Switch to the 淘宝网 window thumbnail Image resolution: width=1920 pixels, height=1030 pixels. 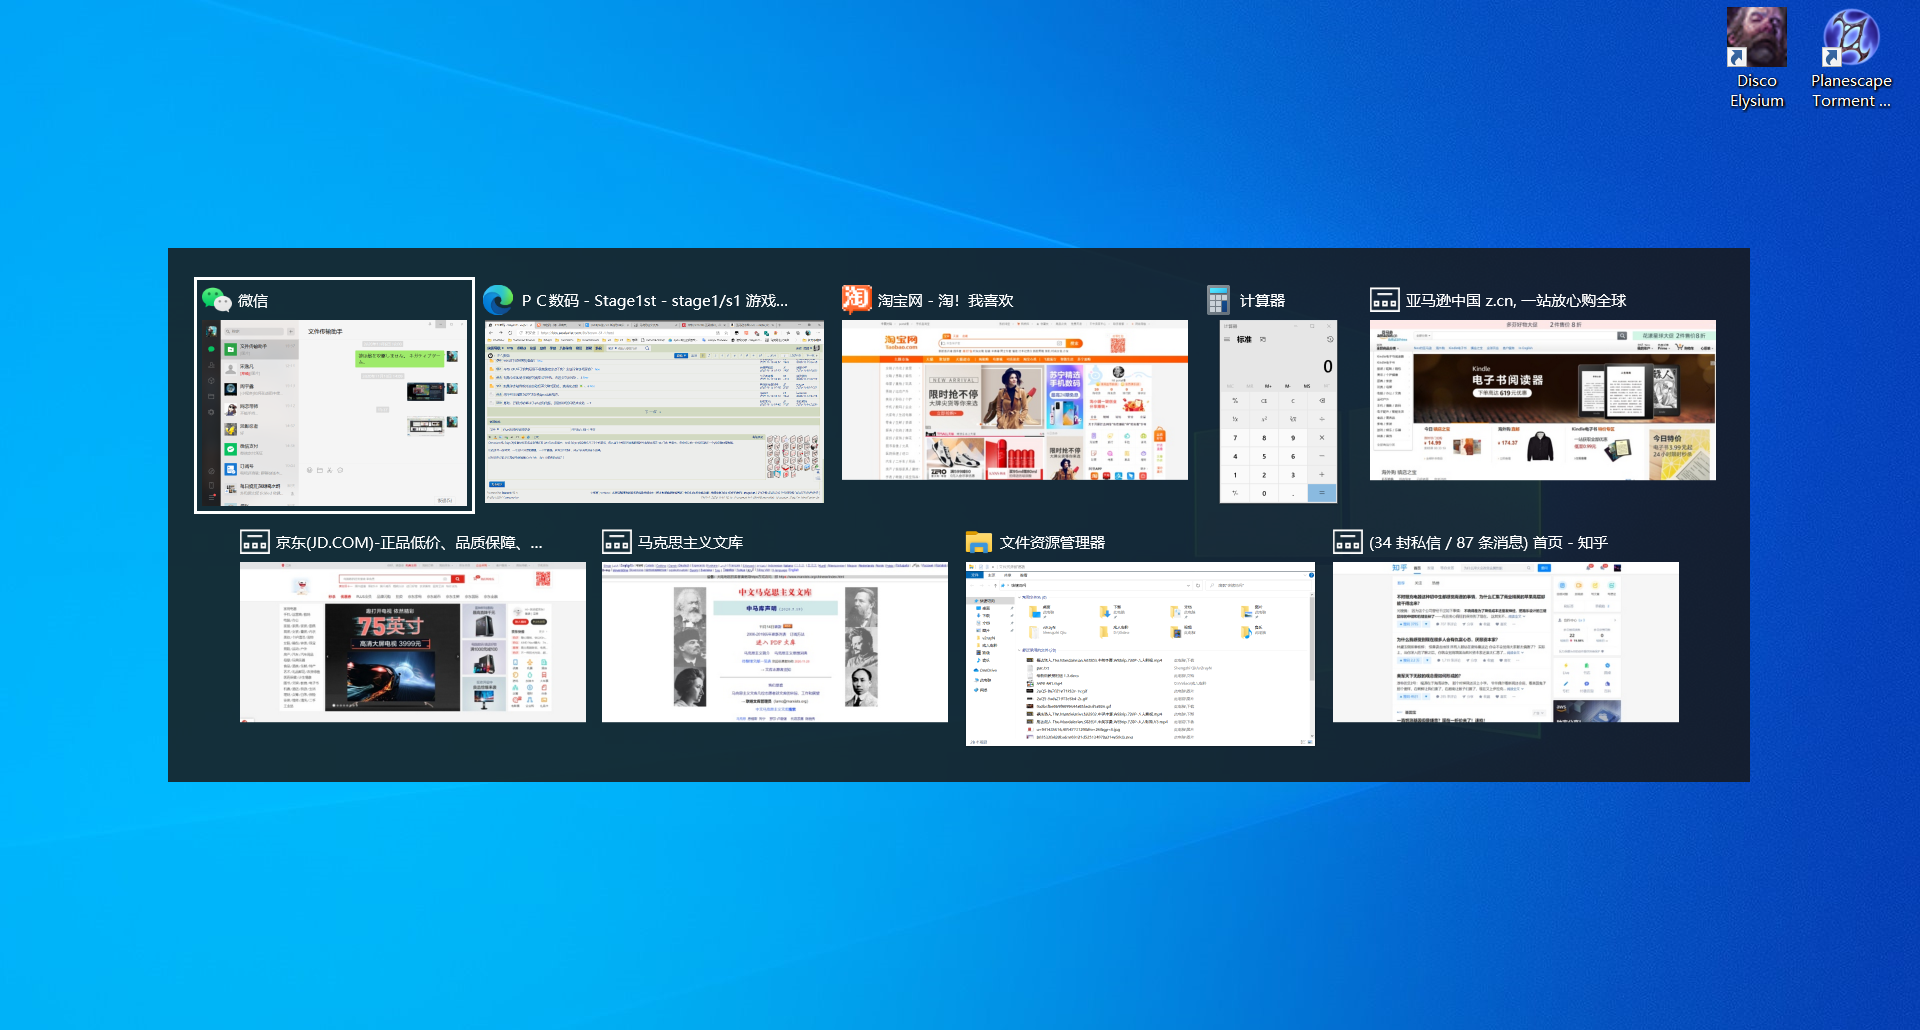tap(1014, 400)
